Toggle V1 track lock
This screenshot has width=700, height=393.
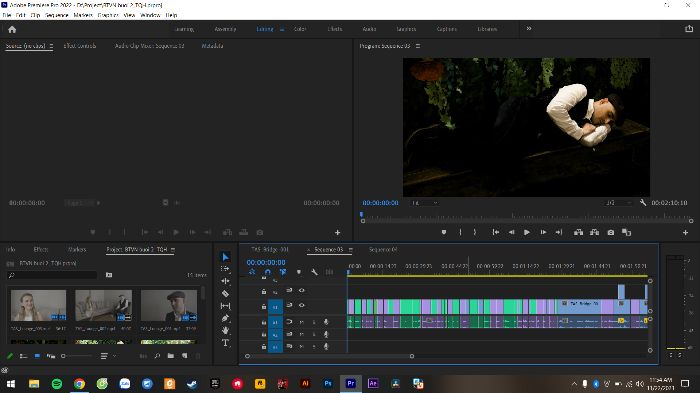[x=264, y=306]
